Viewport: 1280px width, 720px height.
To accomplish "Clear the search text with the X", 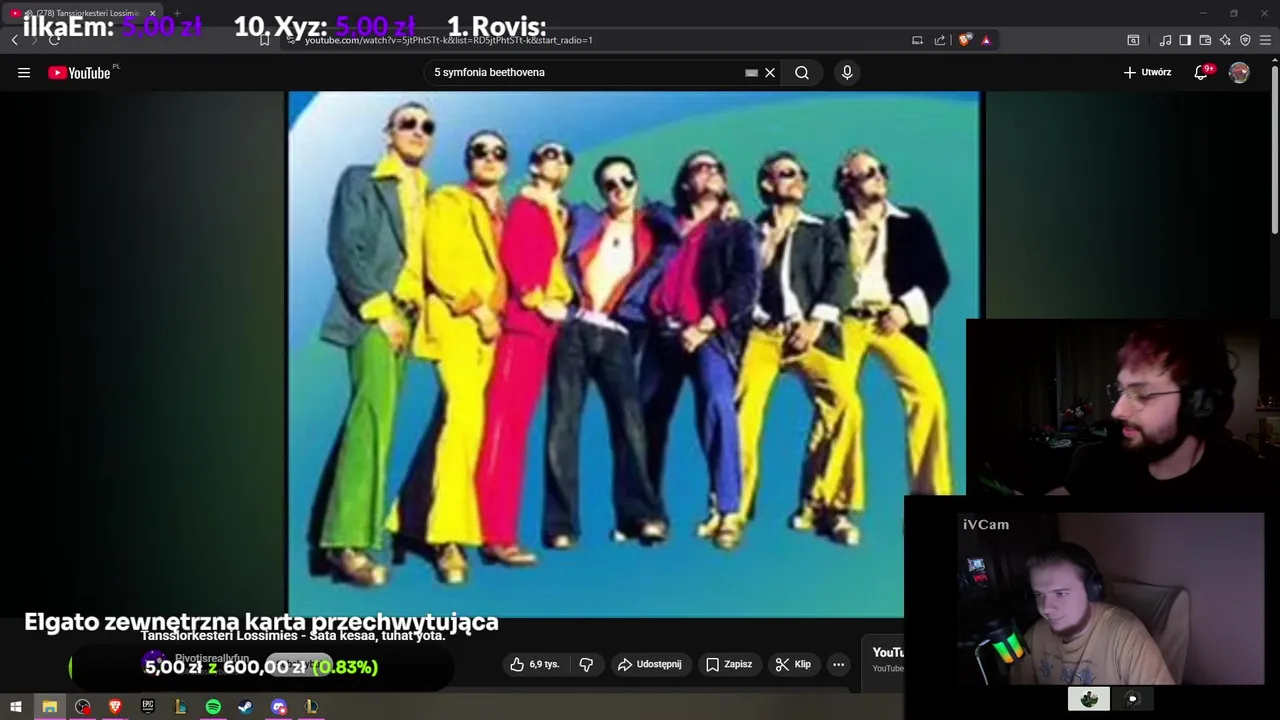I will (770, 72).
